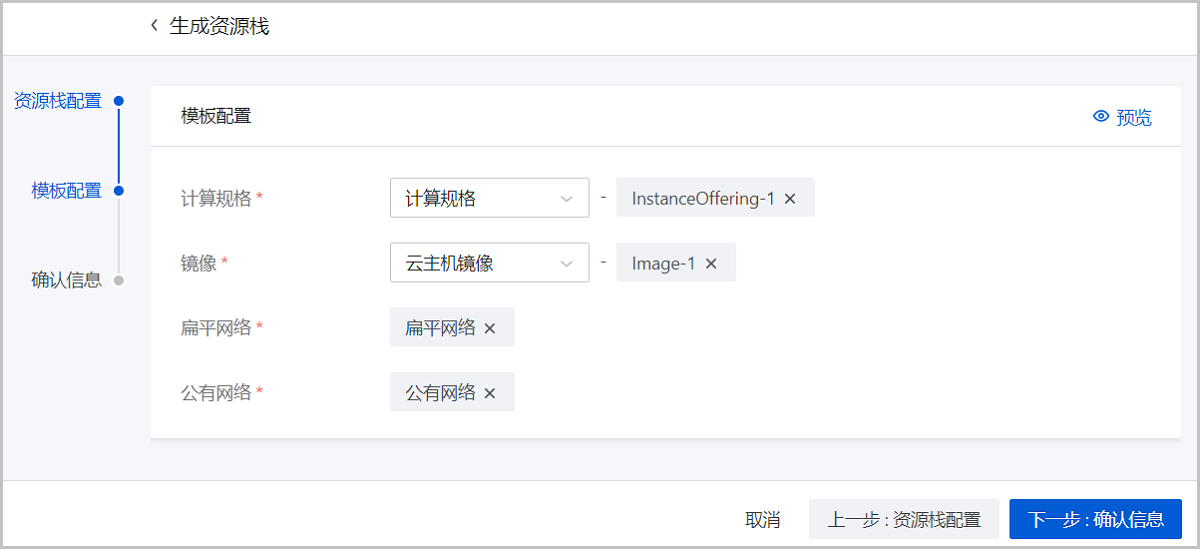The height and width of the screenshot is (549, 1200).
Task: Click 下一步：确认信息 button
Action: tap(1096, 519)
